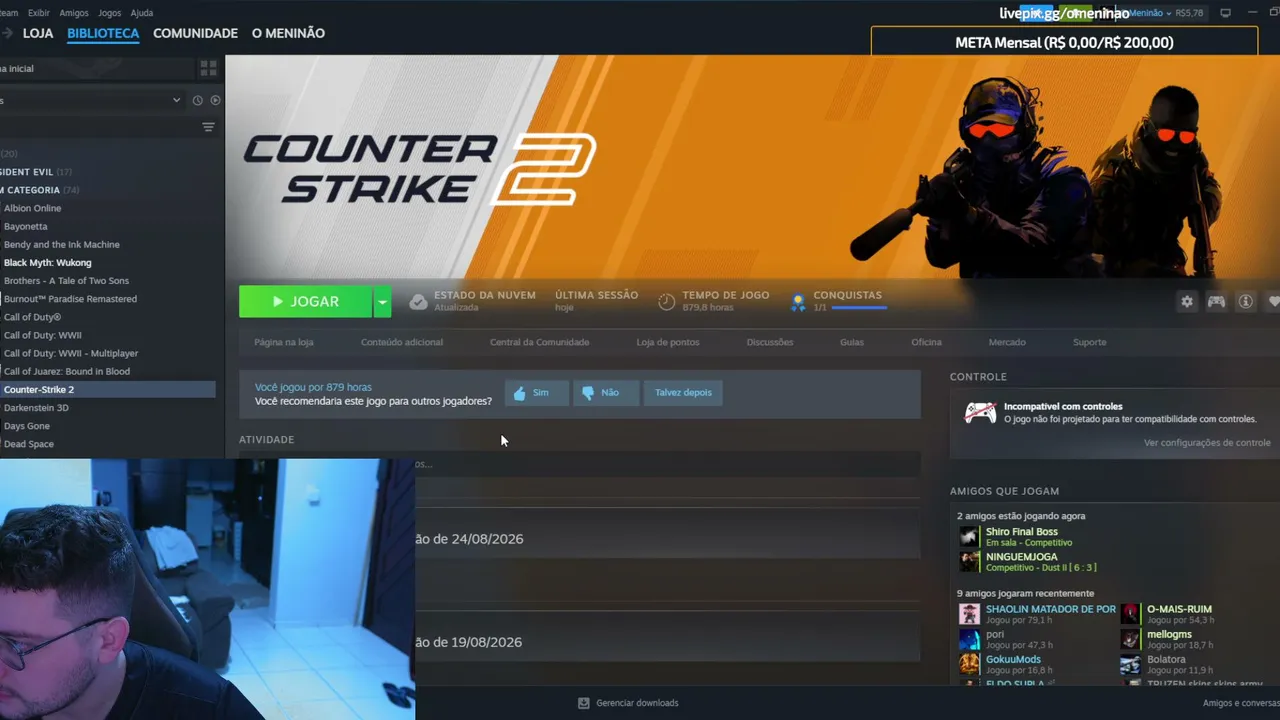Launch game with JOGAR button
The height and width of the screenshot is (720, 1280).
305,302
